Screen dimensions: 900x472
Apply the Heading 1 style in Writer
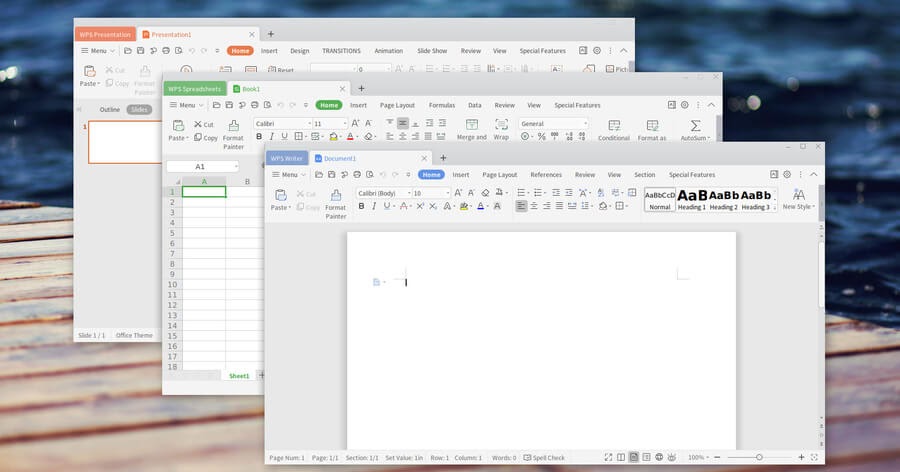(692, 199)
